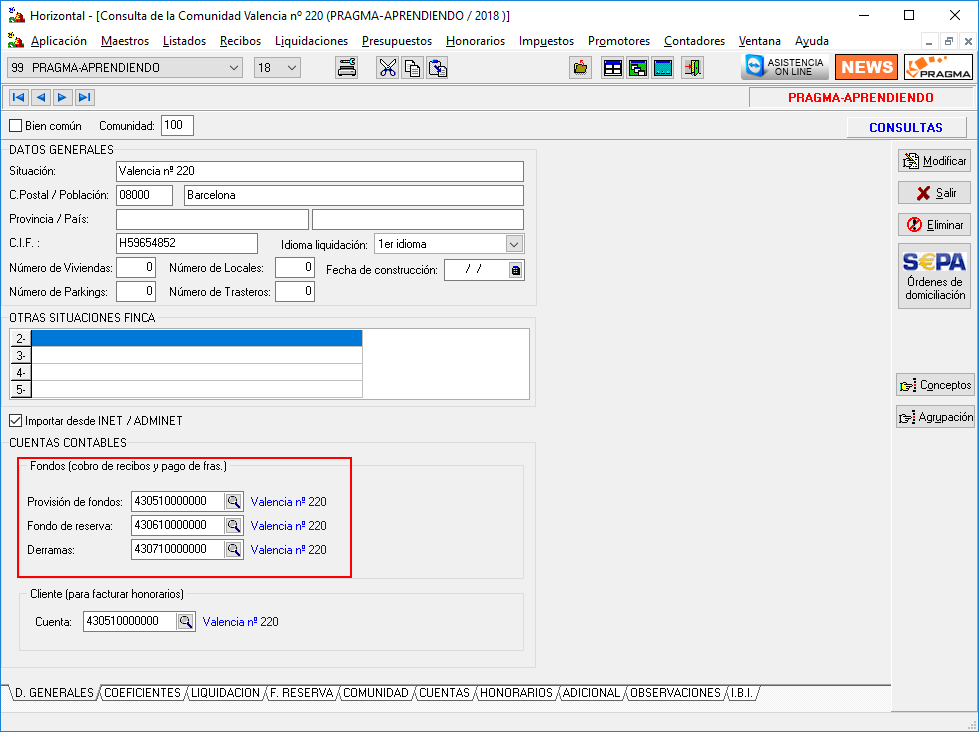Click the paste clipboard icon

[437, 68]
